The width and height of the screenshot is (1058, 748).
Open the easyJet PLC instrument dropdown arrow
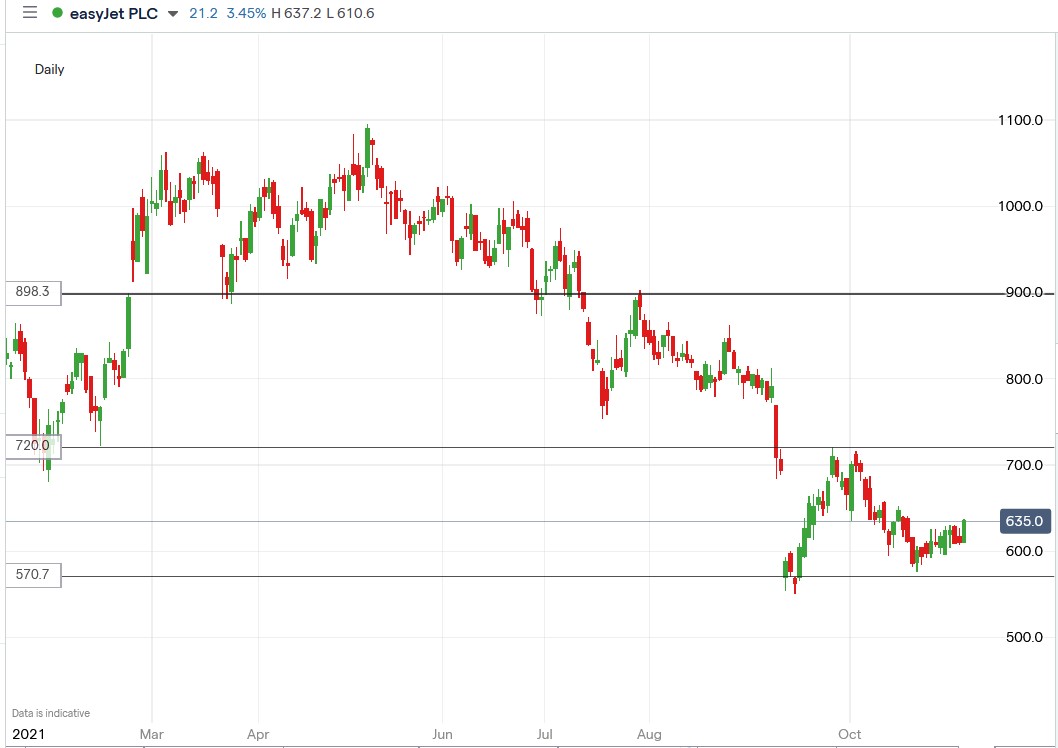174,15
